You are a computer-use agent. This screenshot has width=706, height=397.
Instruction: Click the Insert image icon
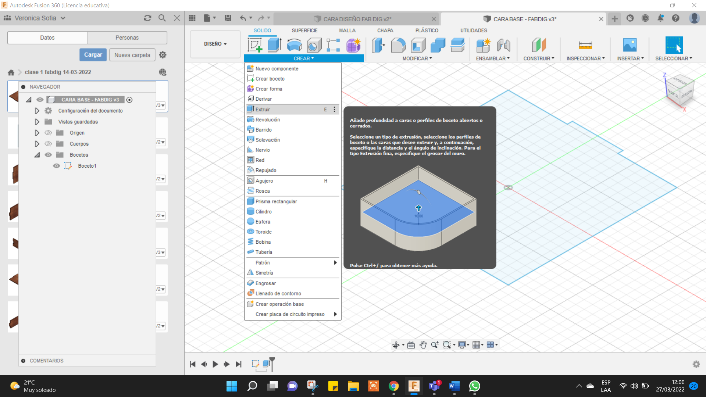coord(629,45)
